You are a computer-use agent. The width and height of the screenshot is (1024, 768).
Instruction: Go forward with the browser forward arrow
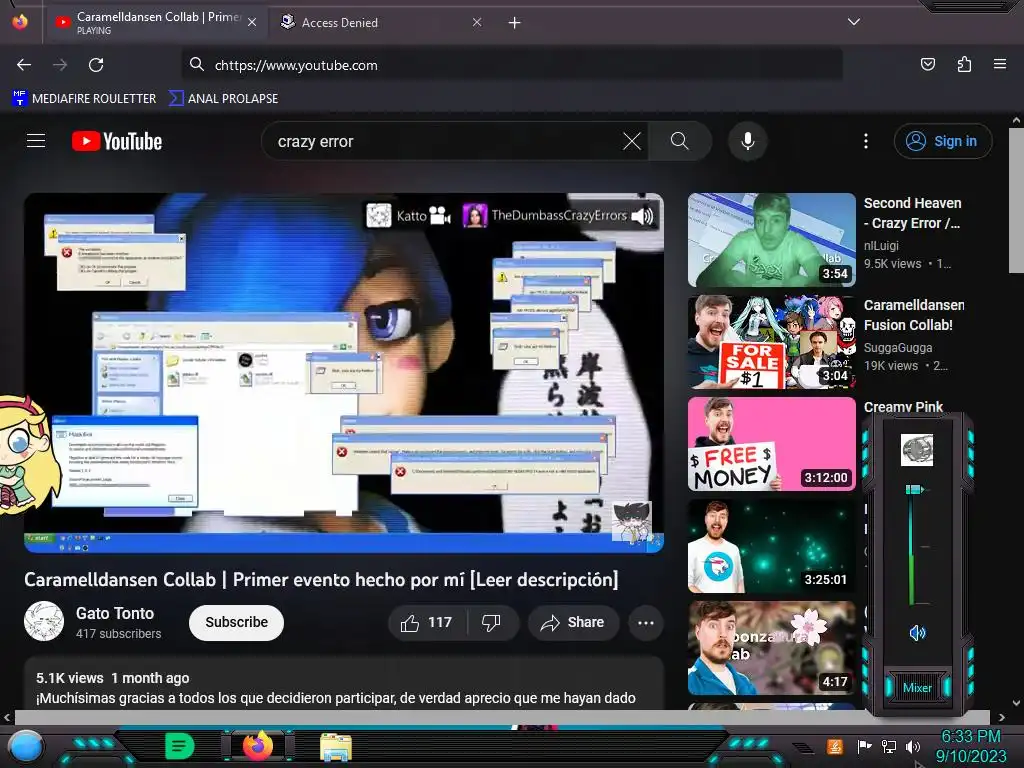pos(60,65)
